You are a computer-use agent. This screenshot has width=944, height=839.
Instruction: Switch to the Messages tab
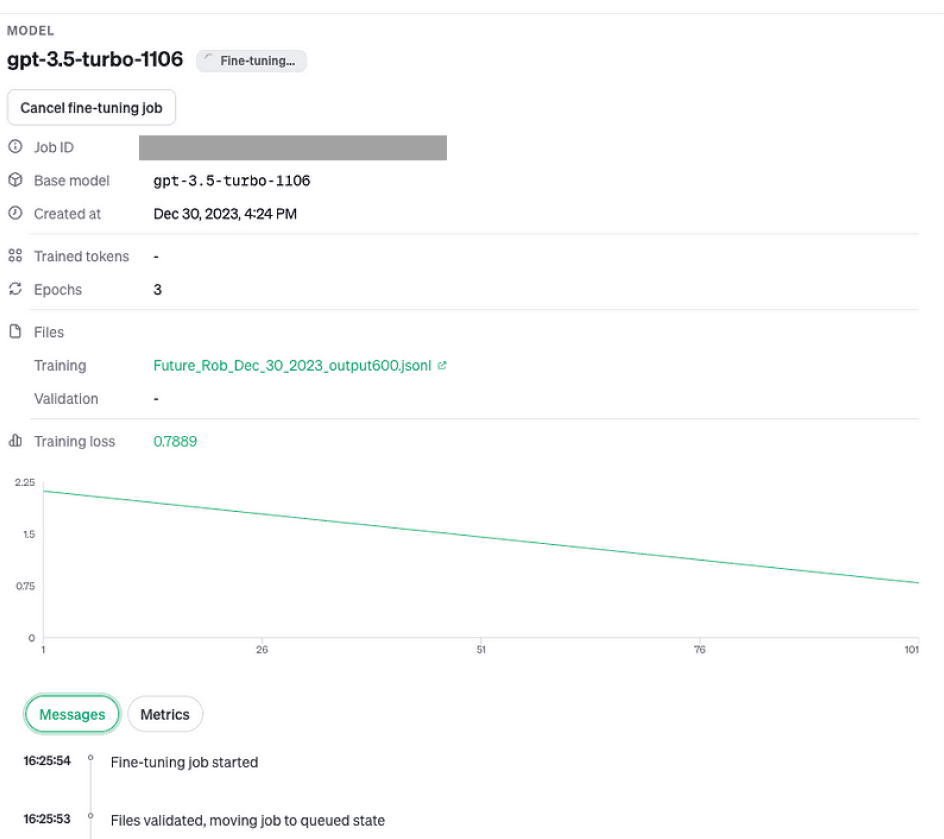click(x=72, y=714)
